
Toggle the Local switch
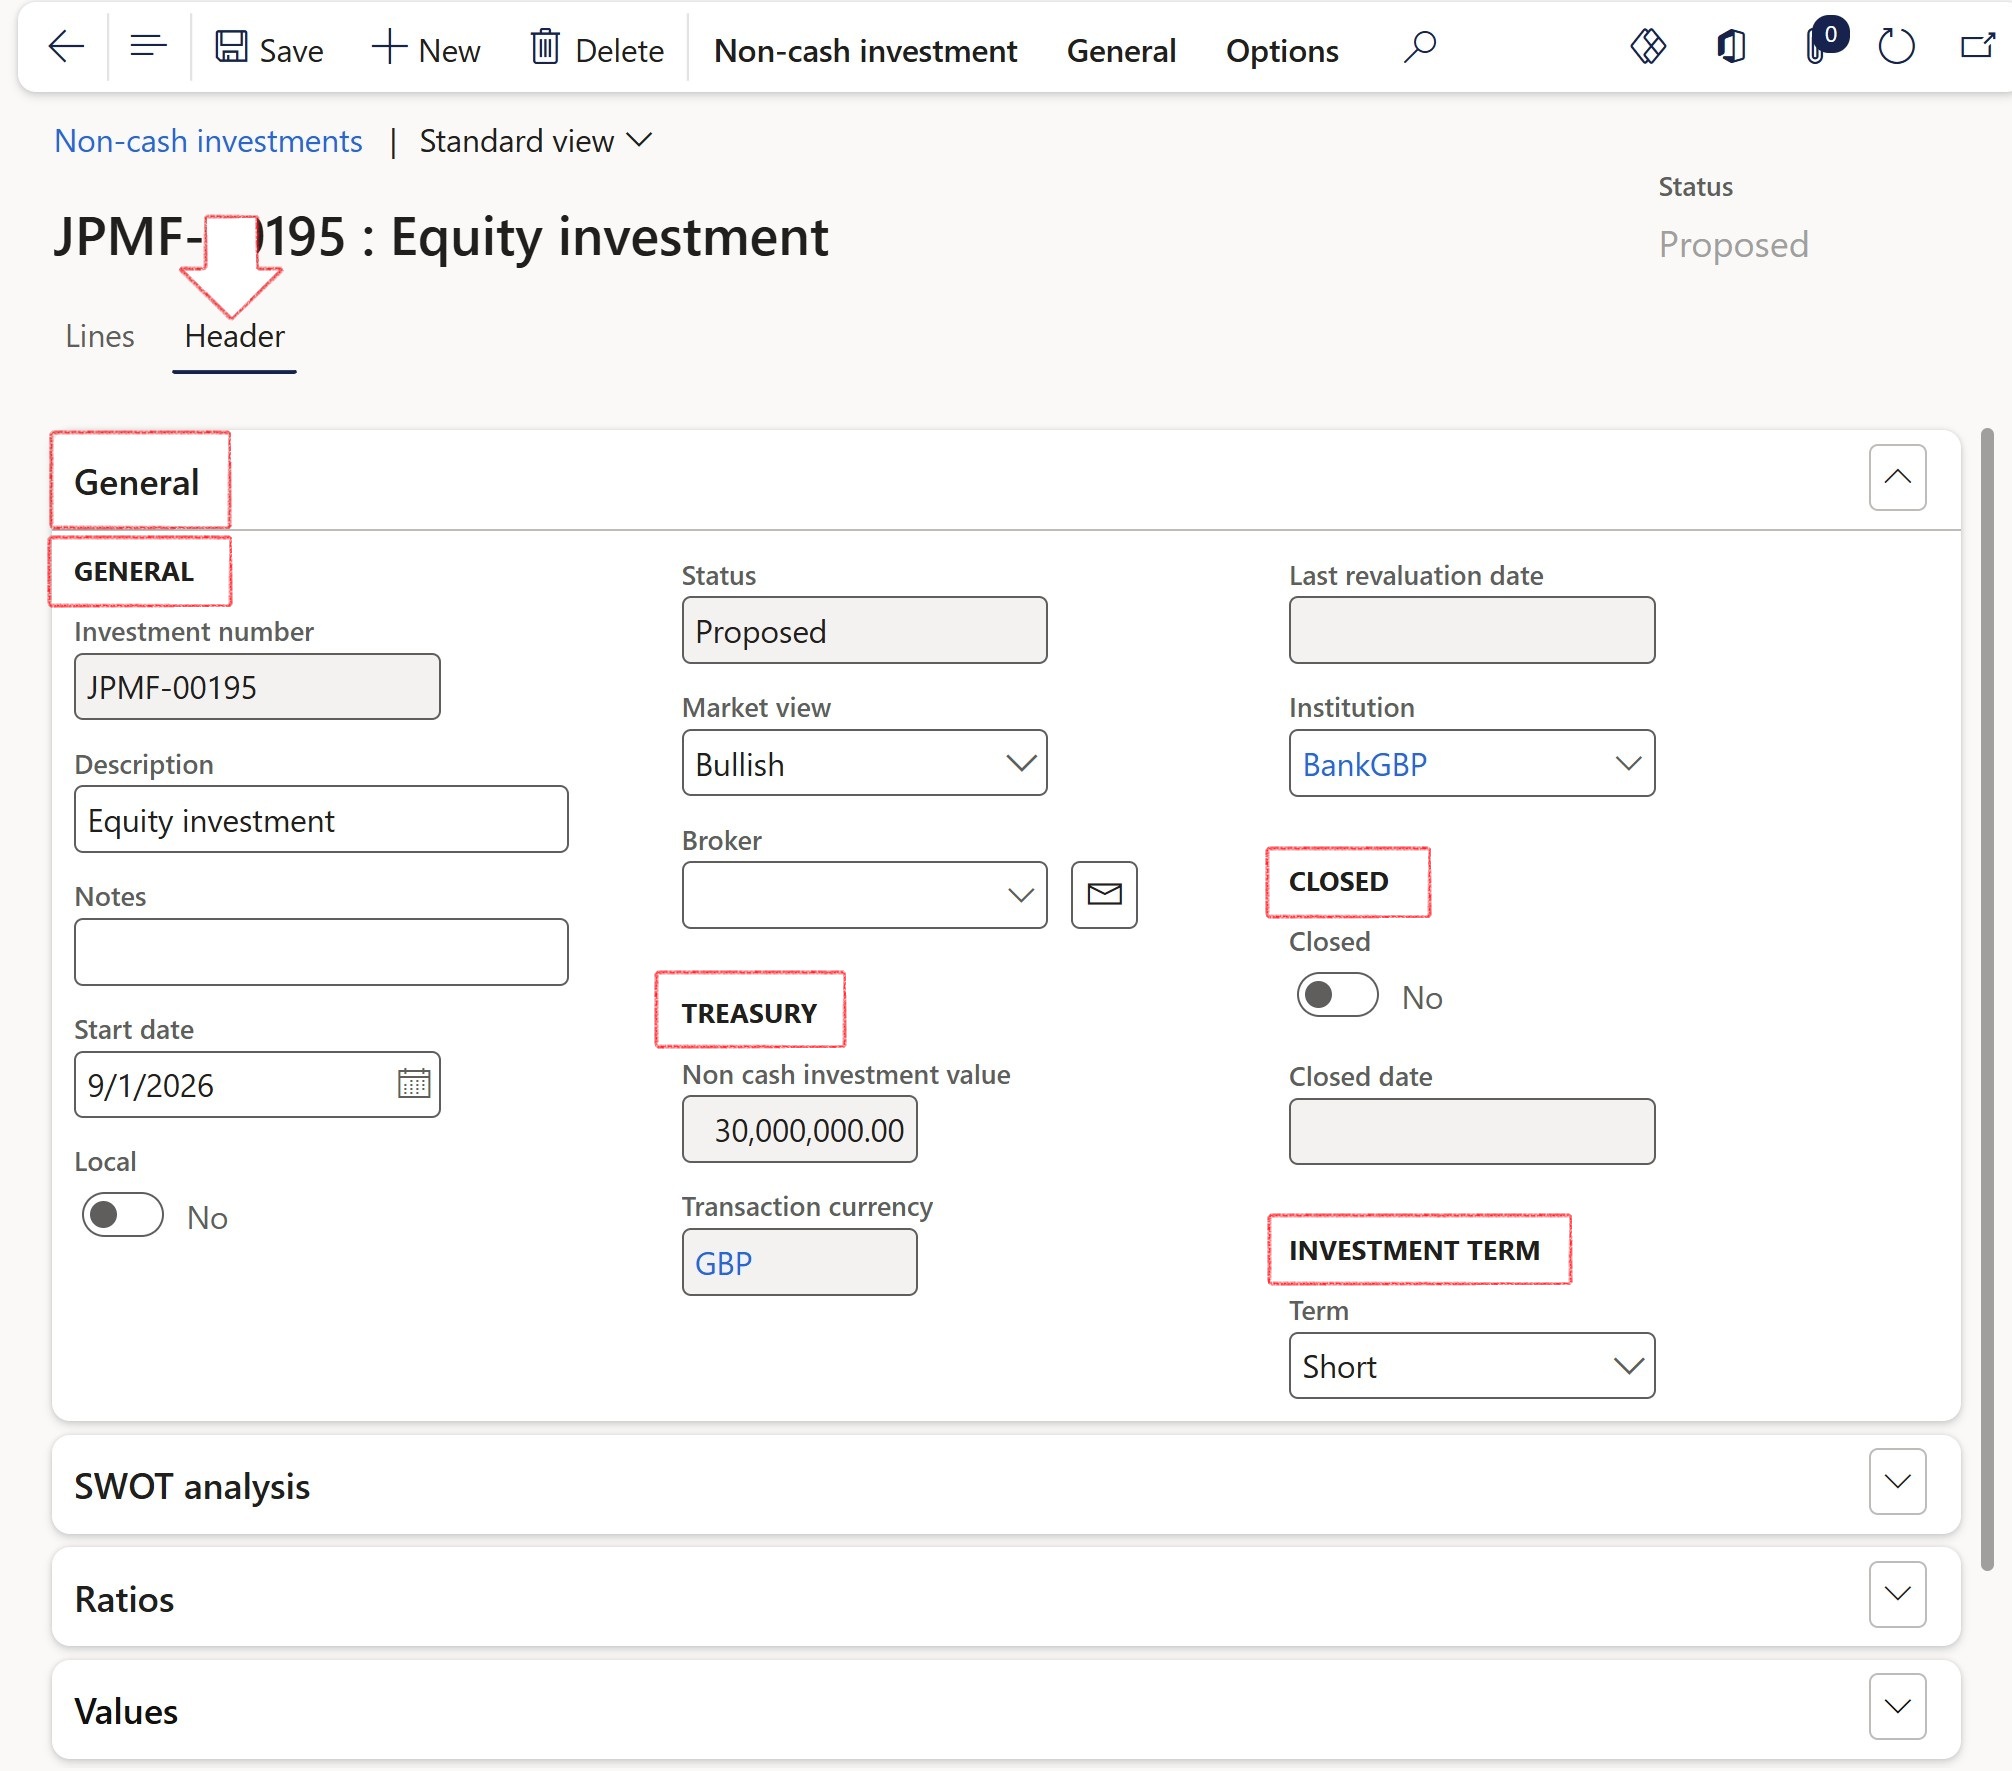click(x=123, y=1215)
